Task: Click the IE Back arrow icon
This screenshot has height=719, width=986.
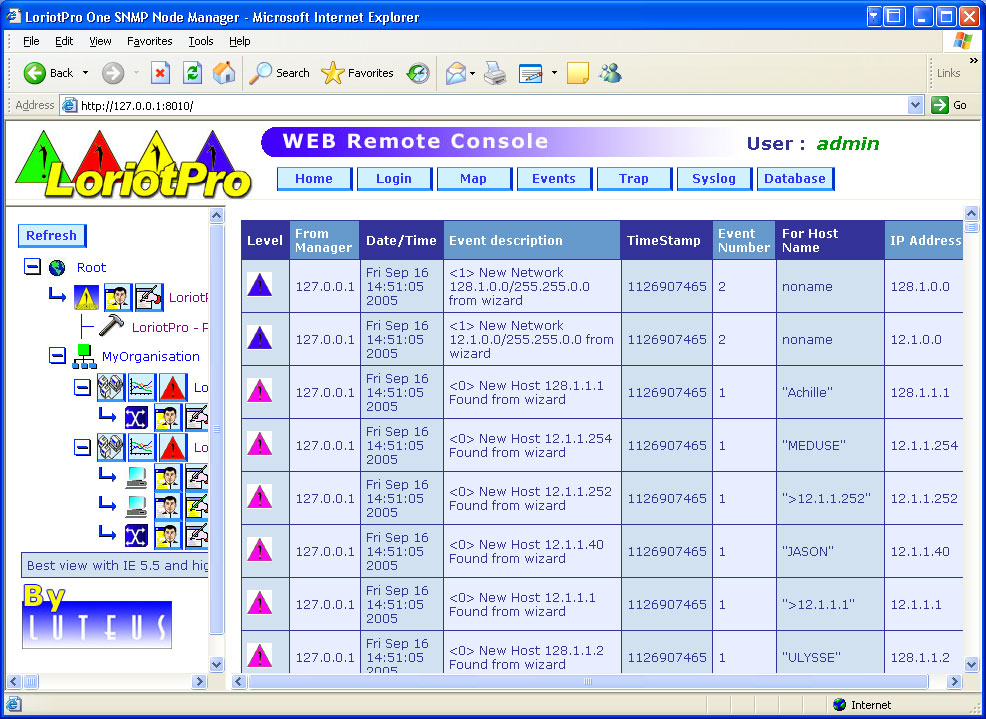Action: tap(35, 73)
